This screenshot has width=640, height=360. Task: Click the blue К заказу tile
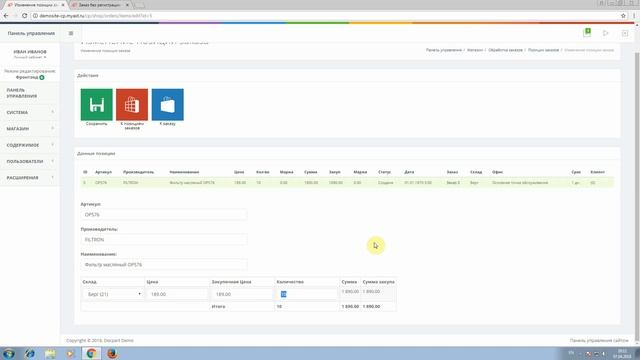click(167, 104)
